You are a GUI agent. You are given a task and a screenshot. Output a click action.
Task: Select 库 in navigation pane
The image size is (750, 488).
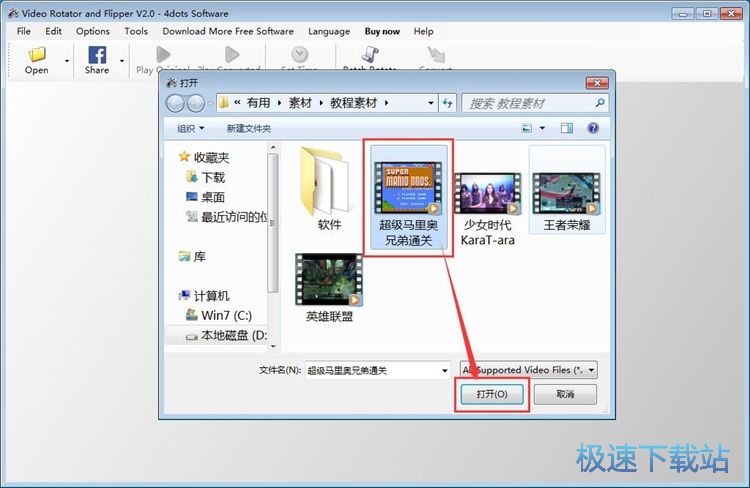click(192, 257)
